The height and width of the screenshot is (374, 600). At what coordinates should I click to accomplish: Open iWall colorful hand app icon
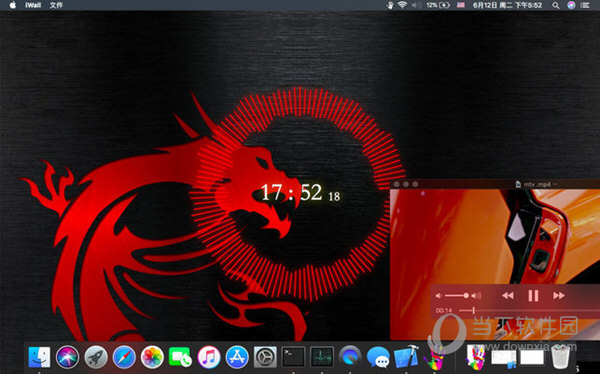click(434, 358)
